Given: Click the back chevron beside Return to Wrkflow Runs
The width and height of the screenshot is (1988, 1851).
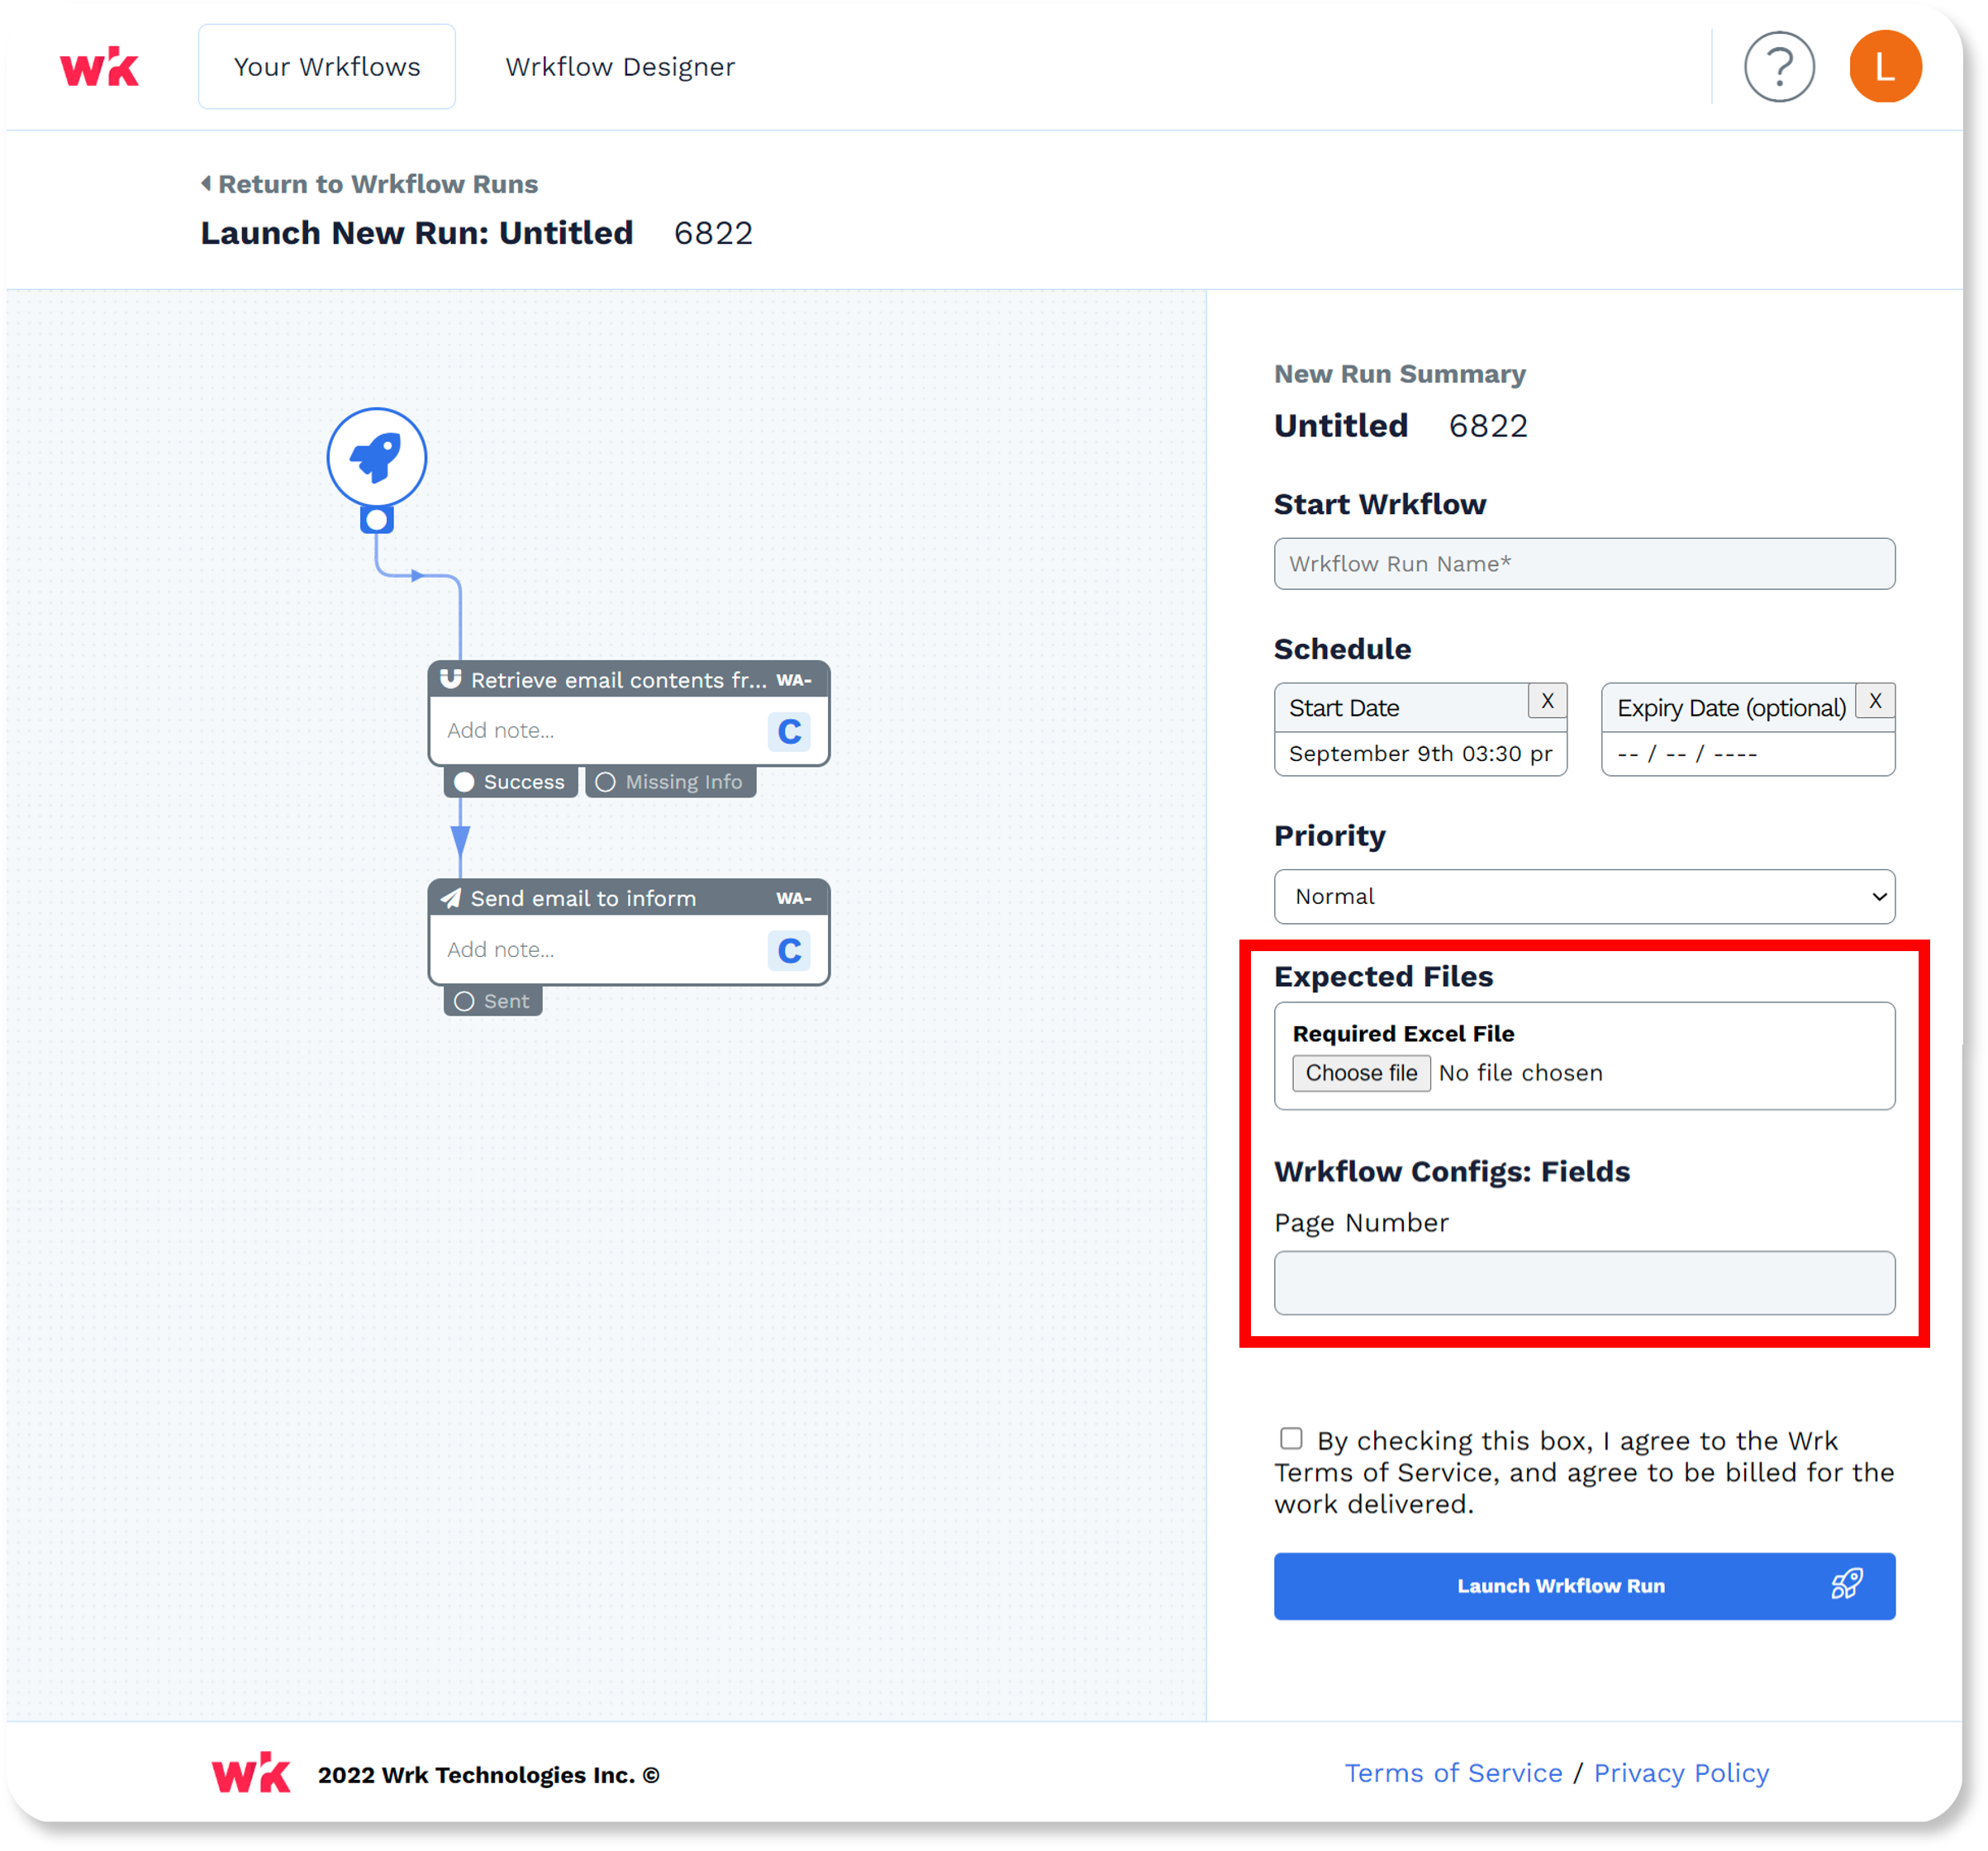Looking at the screenshot, I should tap(206, 183).
